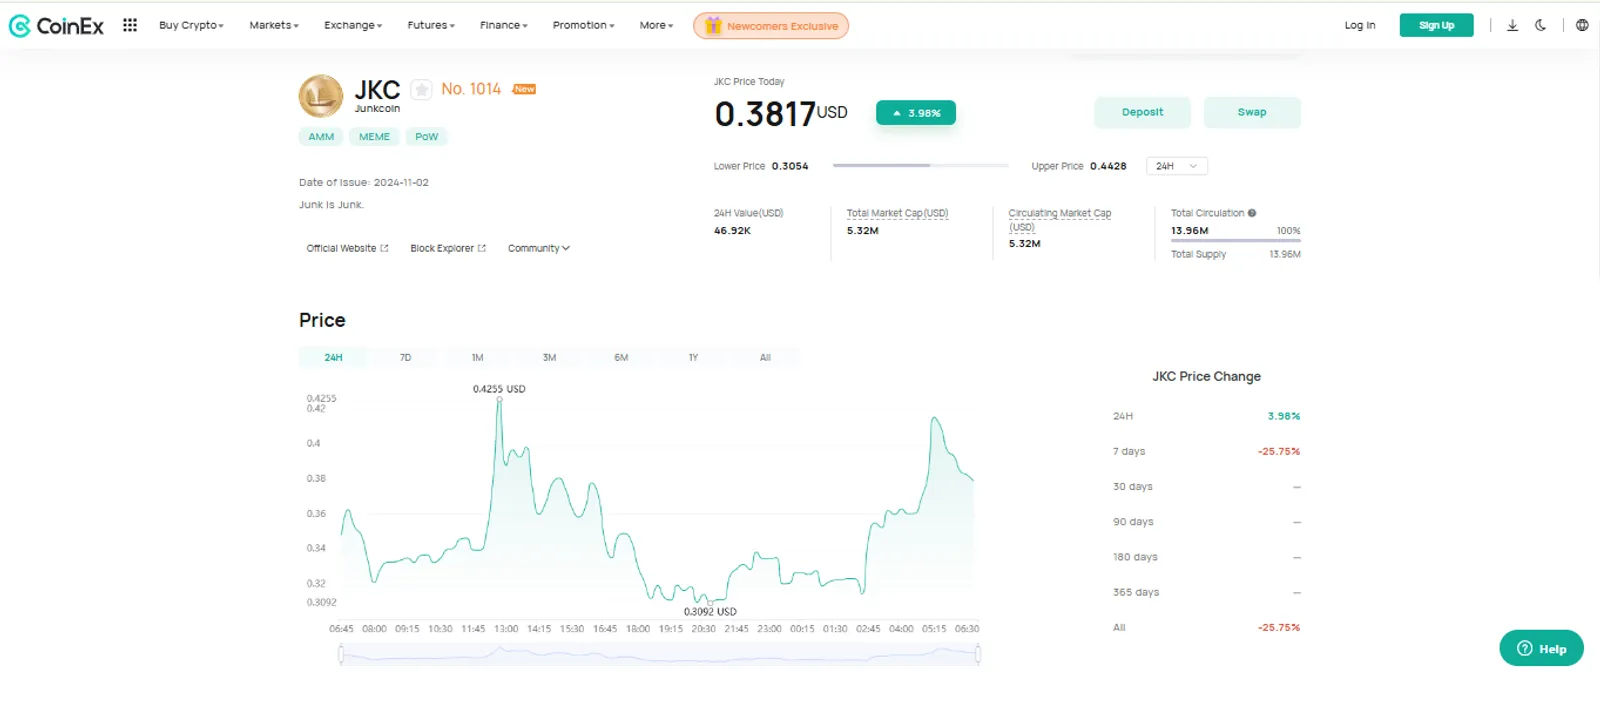
Task: Click the Junkcoin coin logo
Action: tap(321, 96)
